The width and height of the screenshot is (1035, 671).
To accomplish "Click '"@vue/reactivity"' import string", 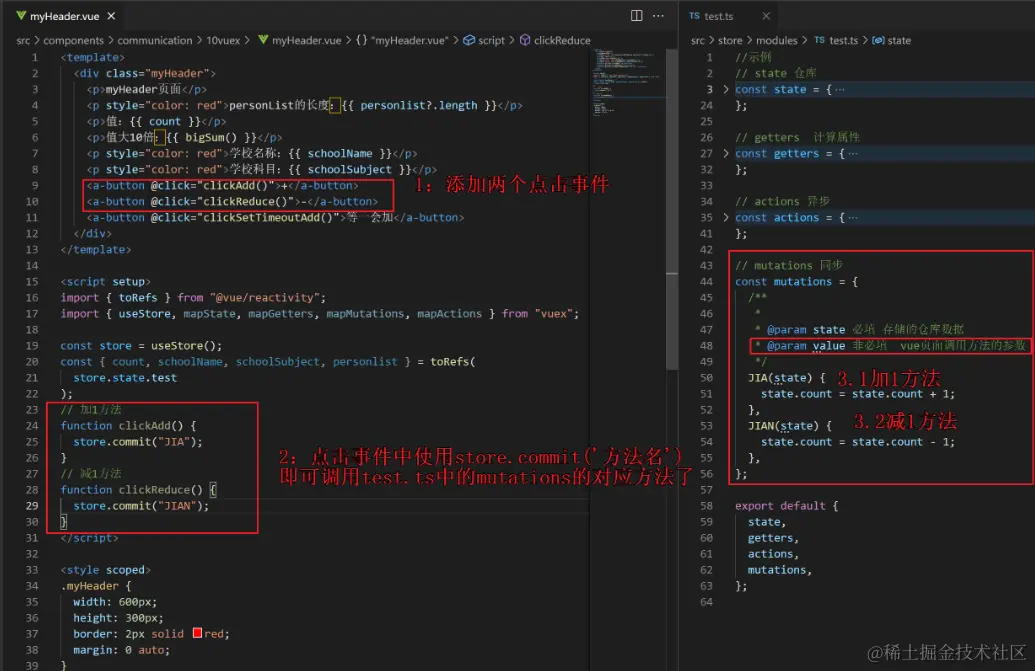I will click(x=264, y=298).
